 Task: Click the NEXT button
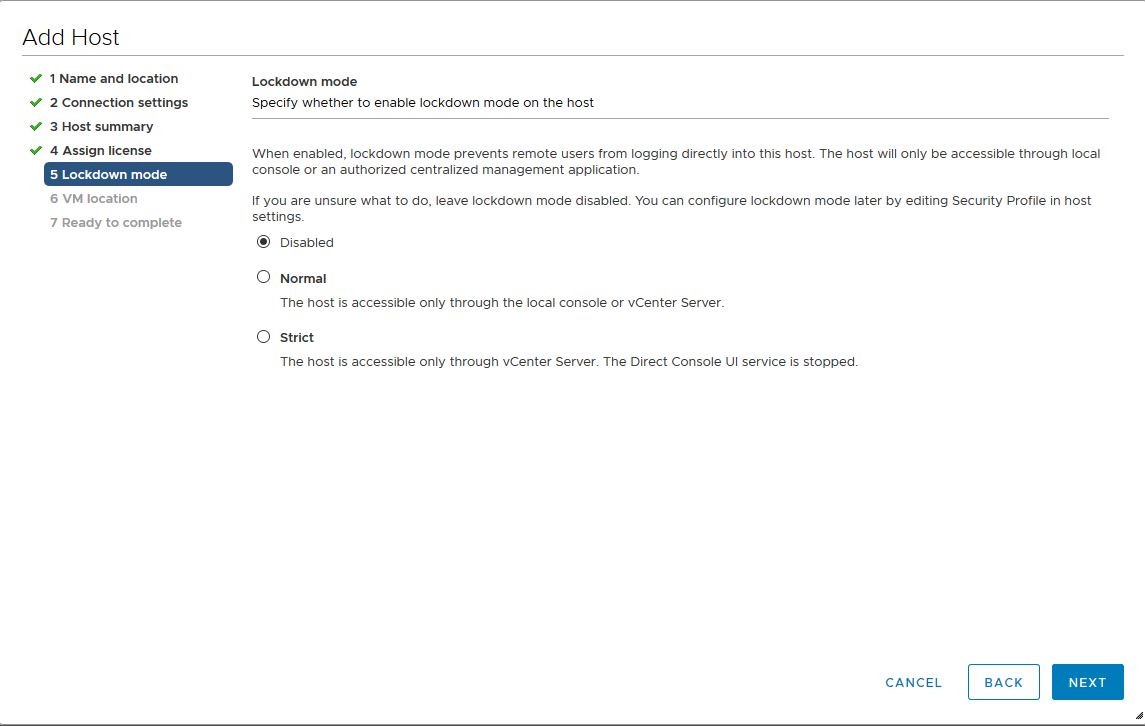coord(1087,682)
